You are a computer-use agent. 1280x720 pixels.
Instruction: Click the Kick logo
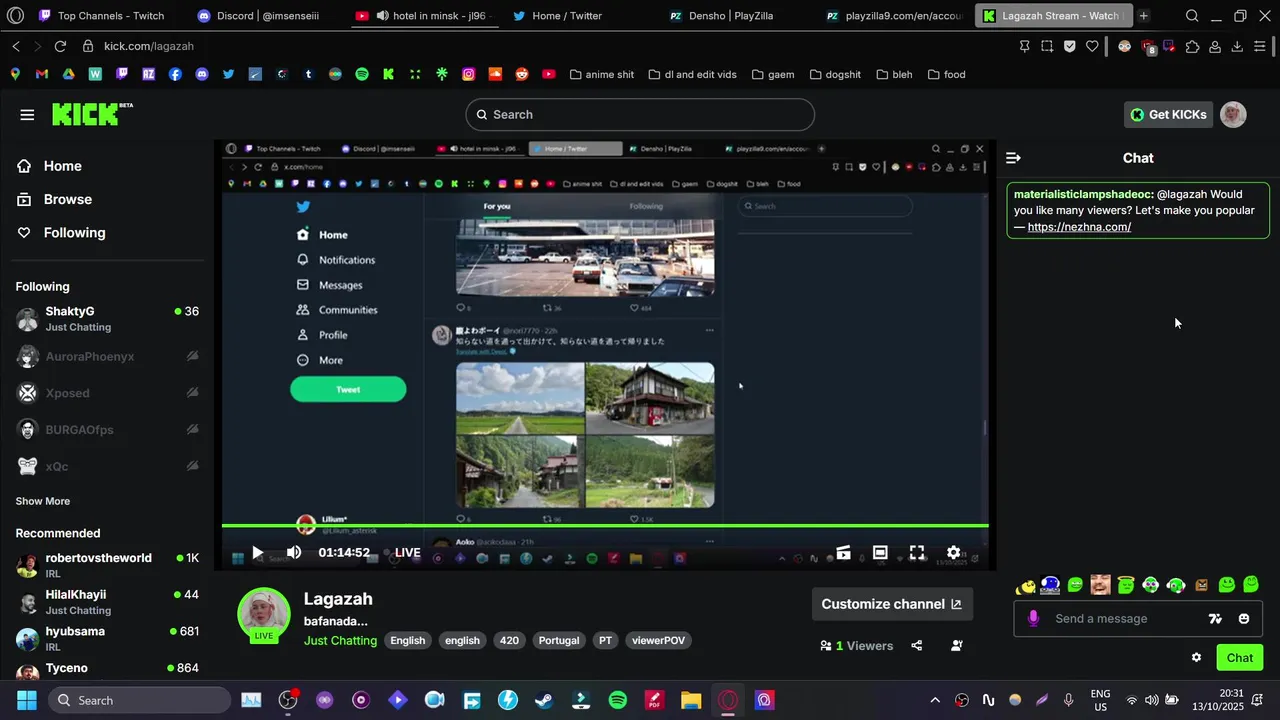(91, 114)
